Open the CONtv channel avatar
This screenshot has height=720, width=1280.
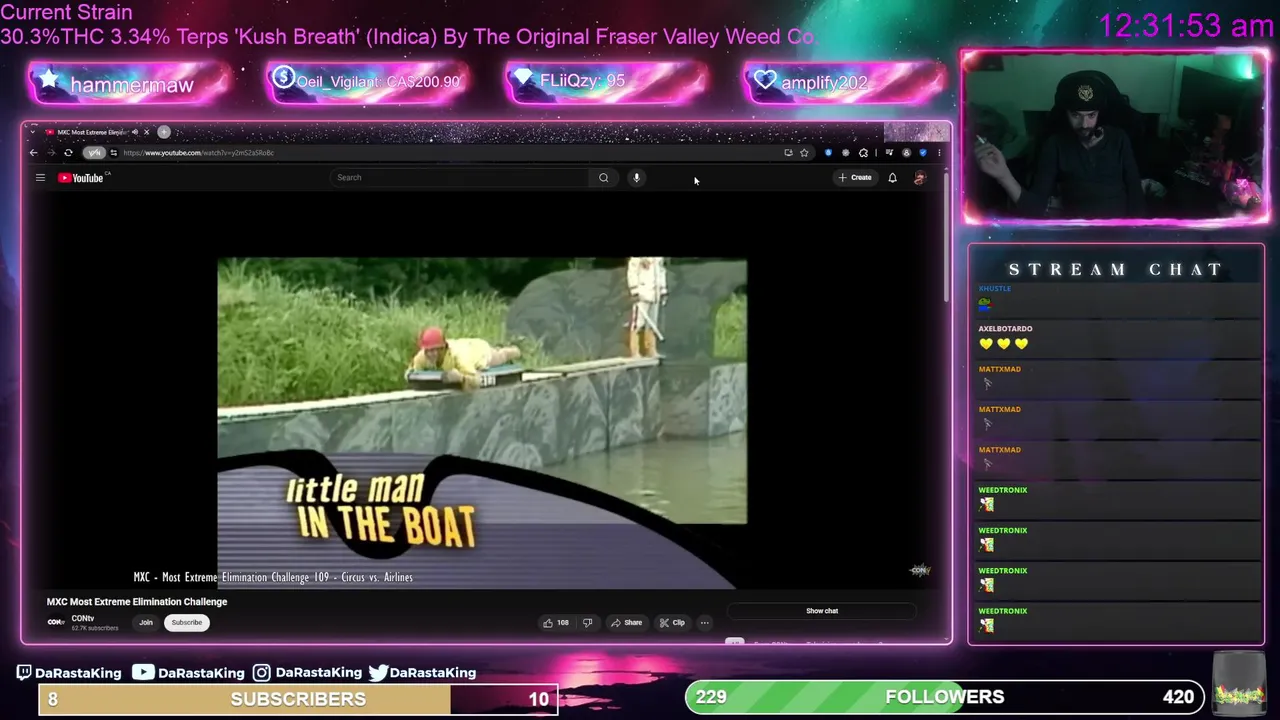[56, 622]
